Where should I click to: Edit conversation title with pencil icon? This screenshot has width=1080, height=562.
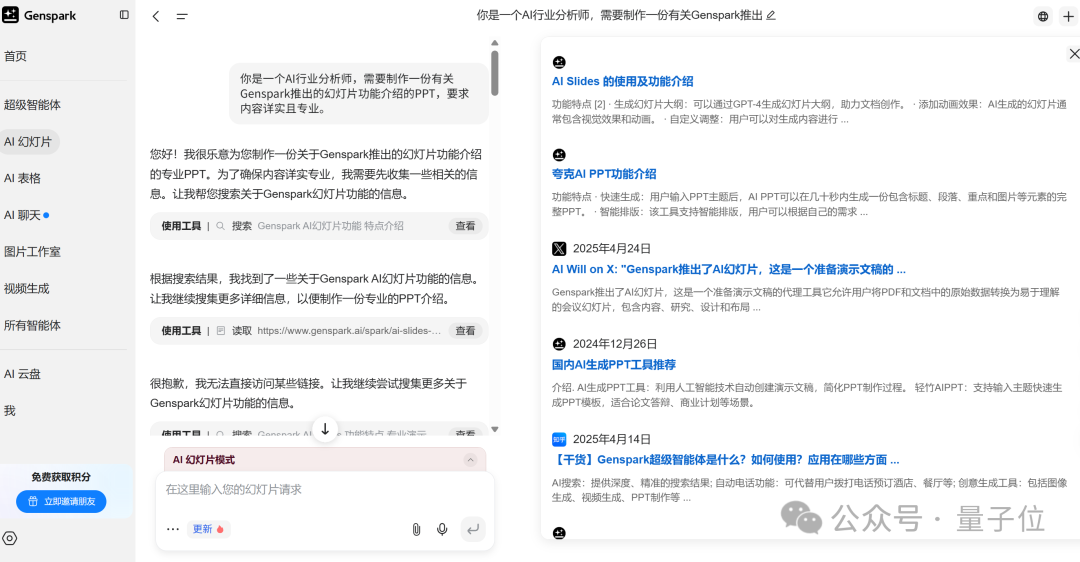771,15
